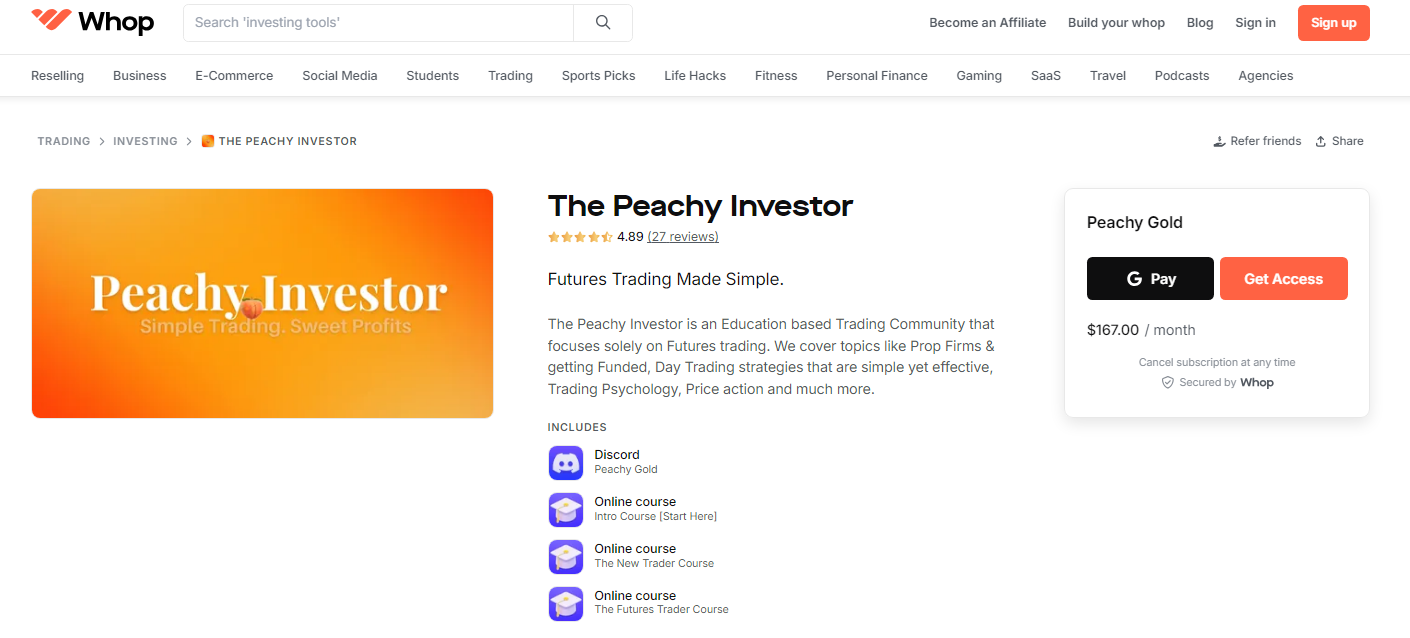Image resolution: width=1410 pixels, height=638 pixels.
Task: Open the Futures Trader Course icon
Action: [x=566, y=604]
